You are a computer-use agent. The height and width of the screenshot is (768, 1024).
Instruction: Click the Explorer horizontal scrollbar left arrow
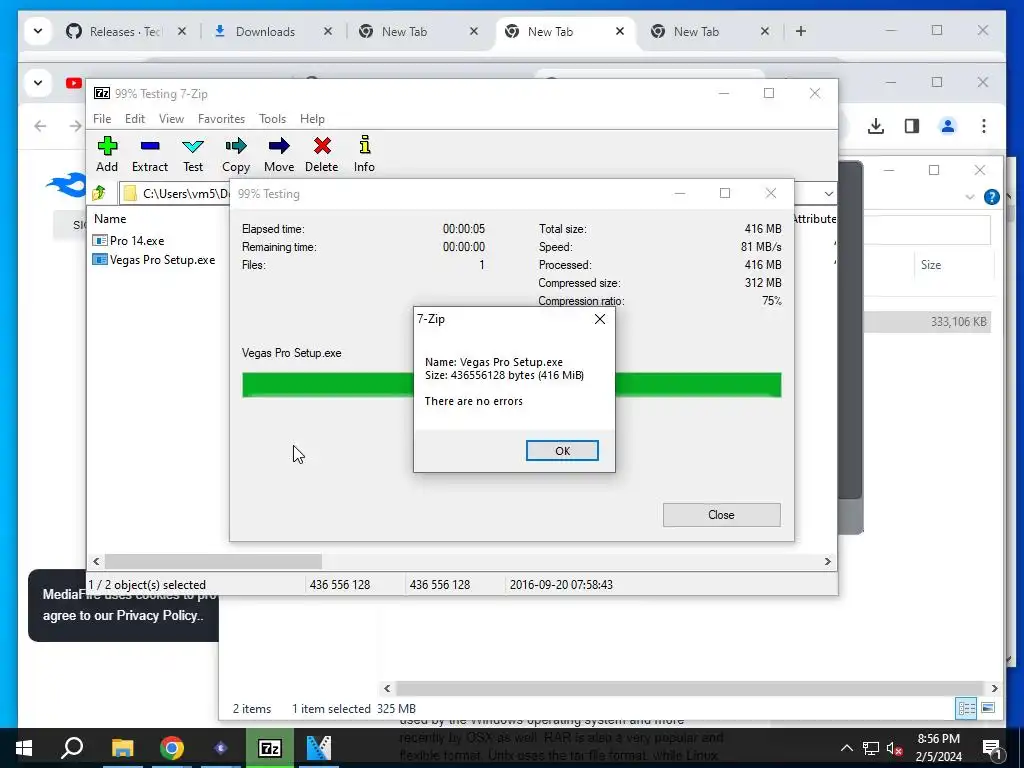pos(387,688)
